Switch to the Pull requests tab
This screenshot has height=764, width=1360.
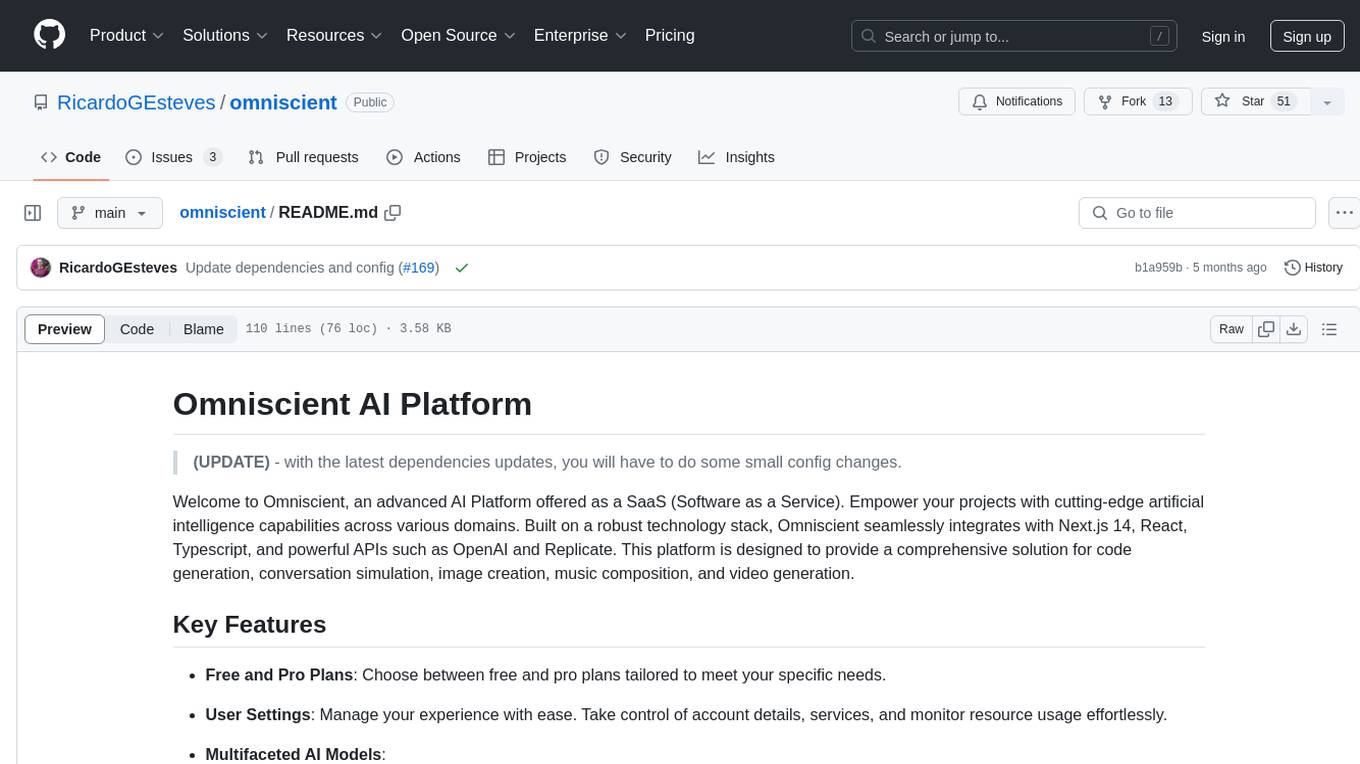(x=303, y=157)
